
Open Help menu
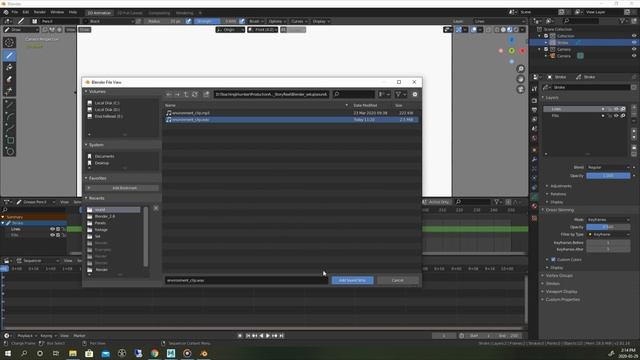[73, 12]
